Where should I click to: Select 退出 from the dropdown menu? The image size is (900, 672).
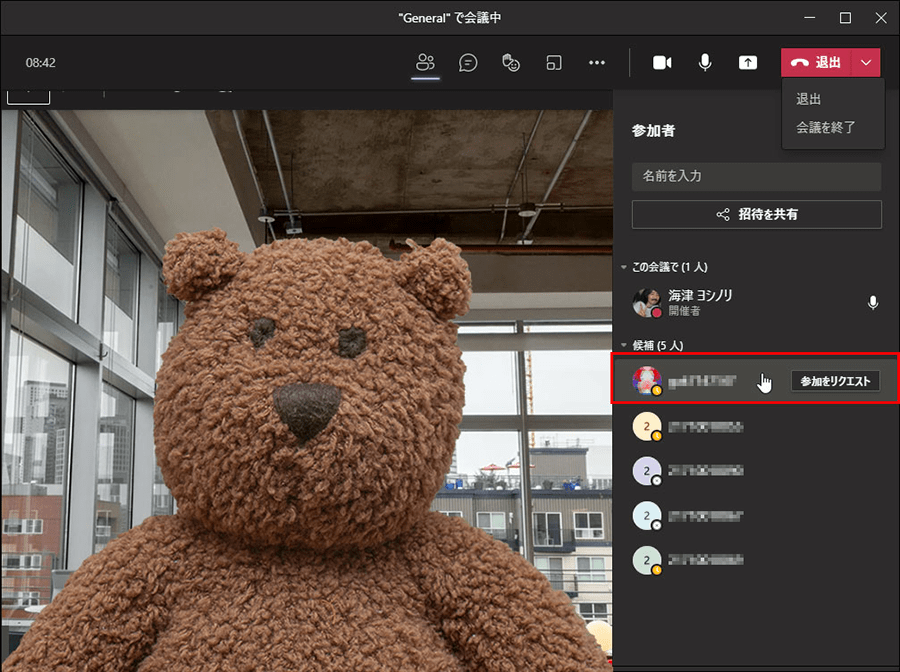click(809, 99)
